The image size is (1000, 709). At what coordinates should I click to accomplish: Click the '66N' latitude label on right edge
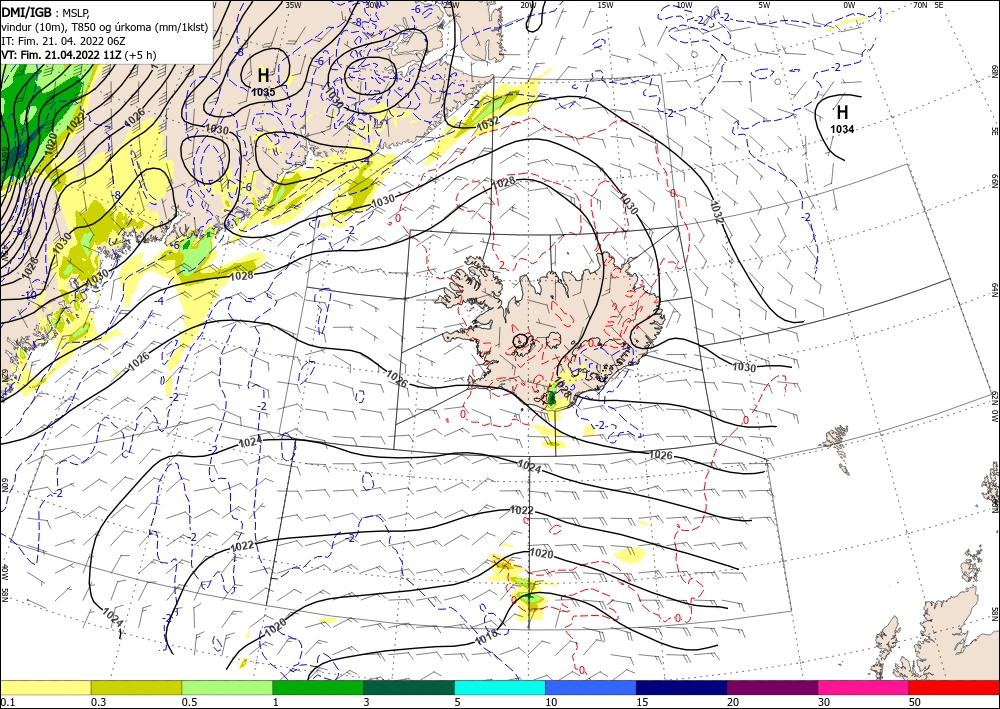coord(994,182)
